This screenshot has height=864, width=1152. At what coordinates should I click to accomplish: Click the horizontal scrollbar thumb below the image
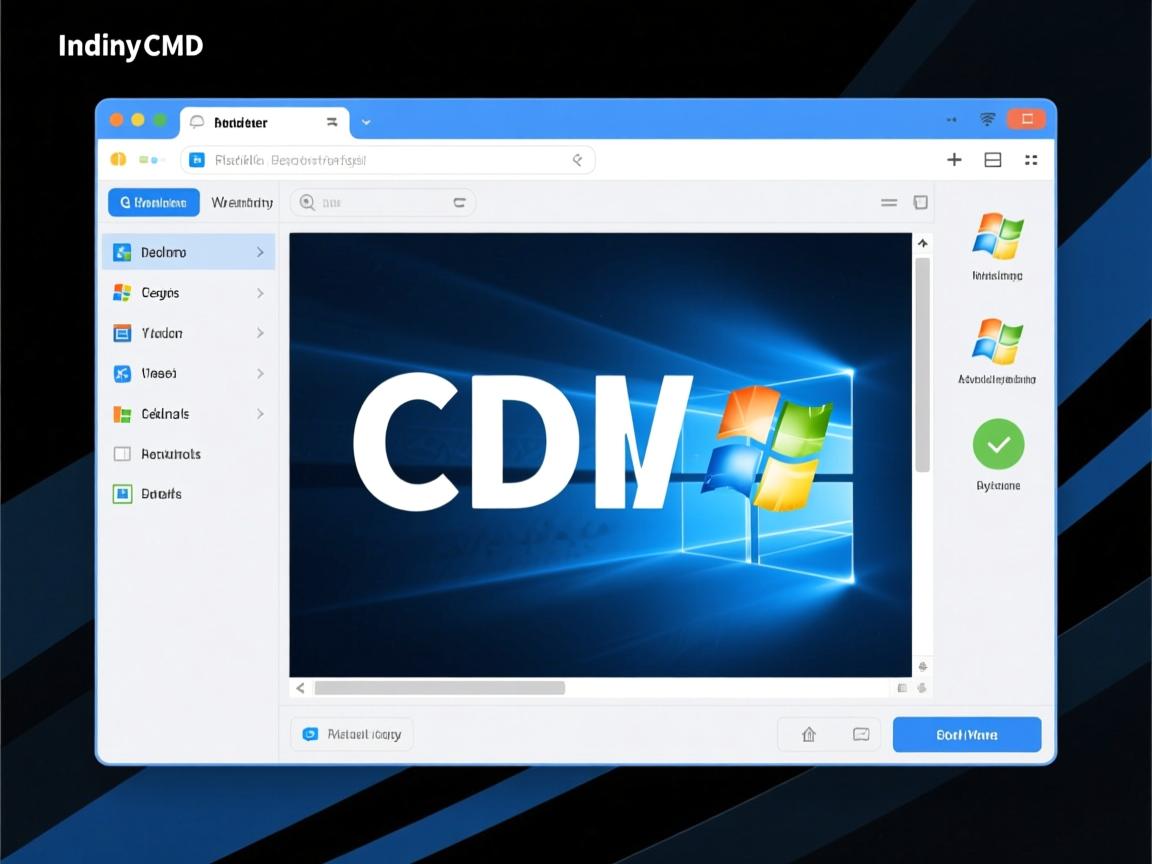(x=439, y=688)
